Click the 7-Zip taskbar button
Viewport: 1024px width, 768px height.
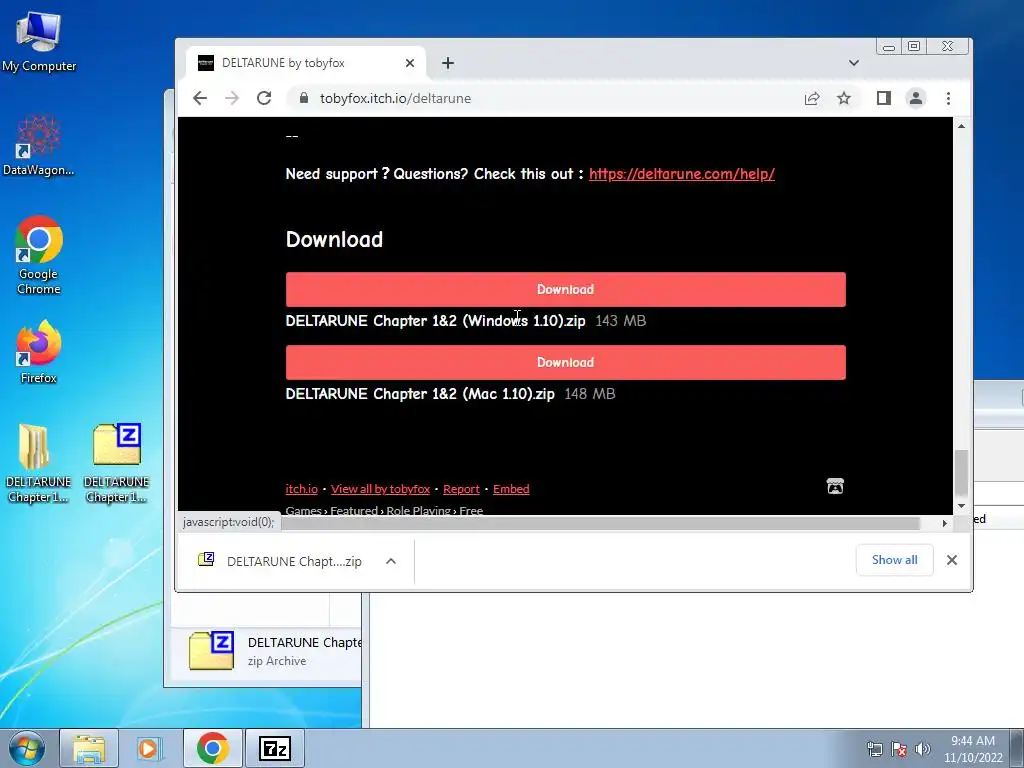coord(274,748)
